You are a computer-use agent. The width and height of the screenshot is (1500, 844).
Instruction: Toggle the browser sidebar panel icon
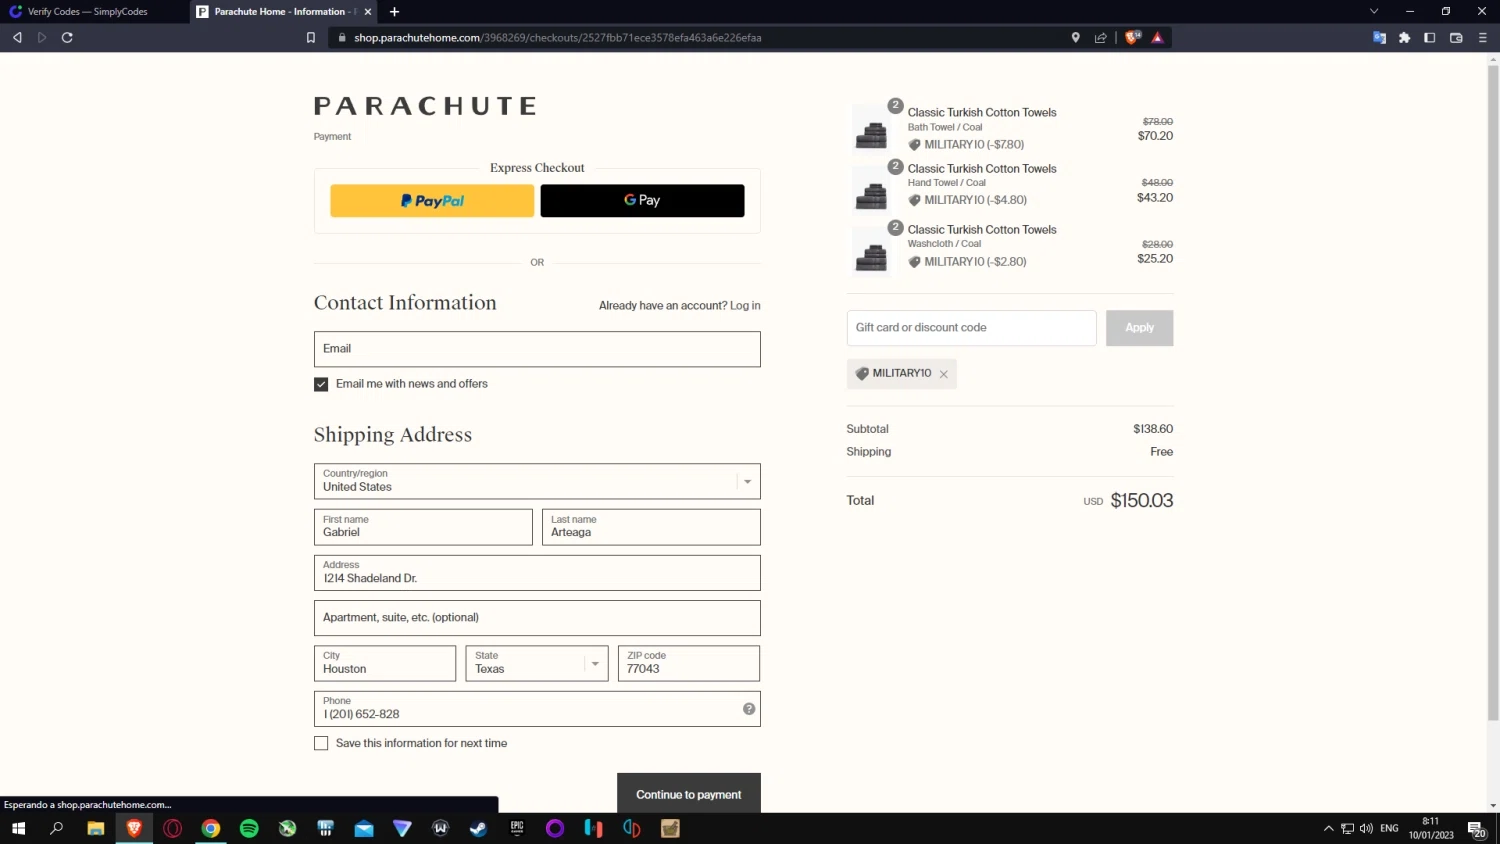point(1430,38)
